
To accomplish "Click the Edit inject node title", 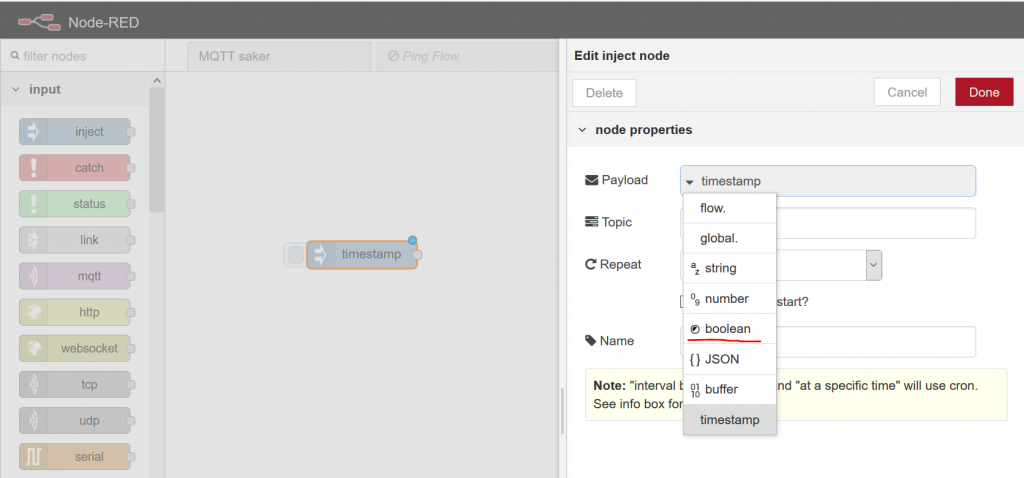I will click(x=622, y=56).
